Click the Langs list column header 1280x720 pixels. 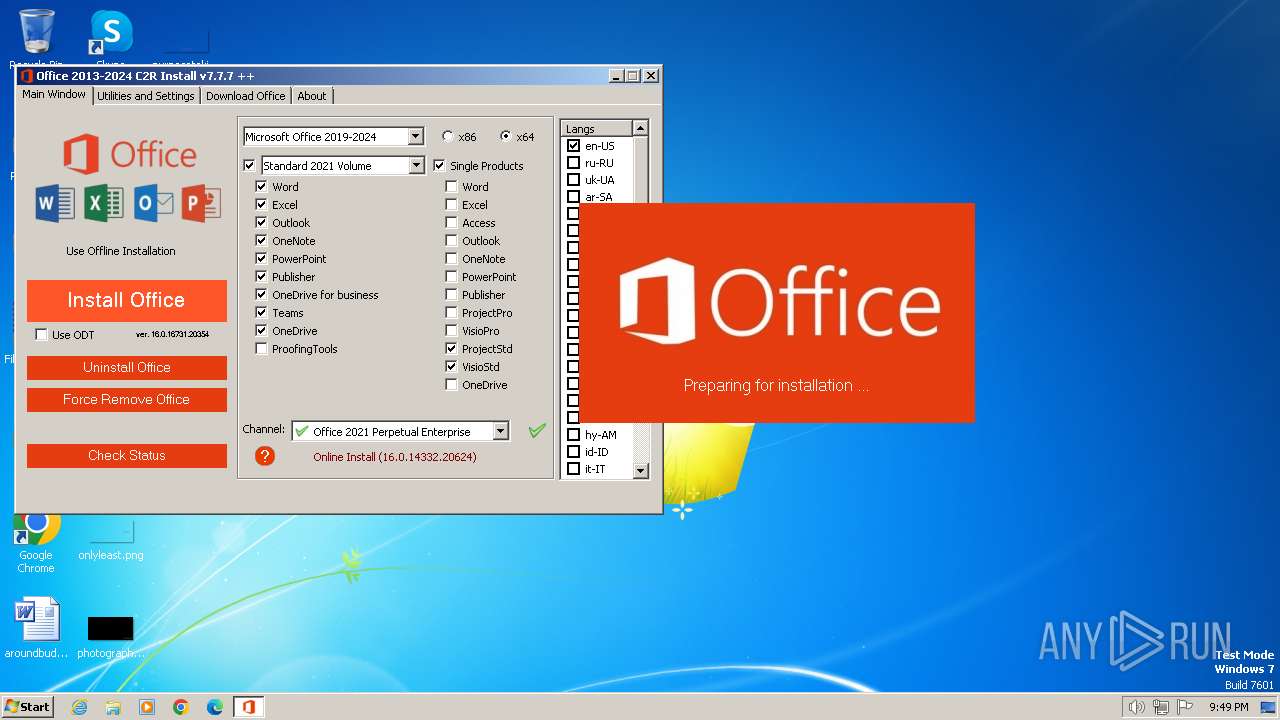[x=597, y=128]
